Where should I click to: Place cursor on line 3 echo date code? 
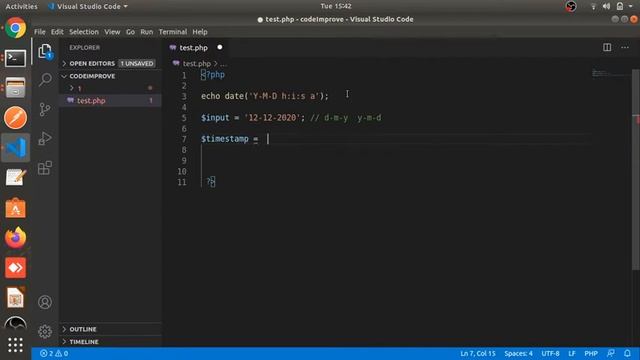point(264,96)
